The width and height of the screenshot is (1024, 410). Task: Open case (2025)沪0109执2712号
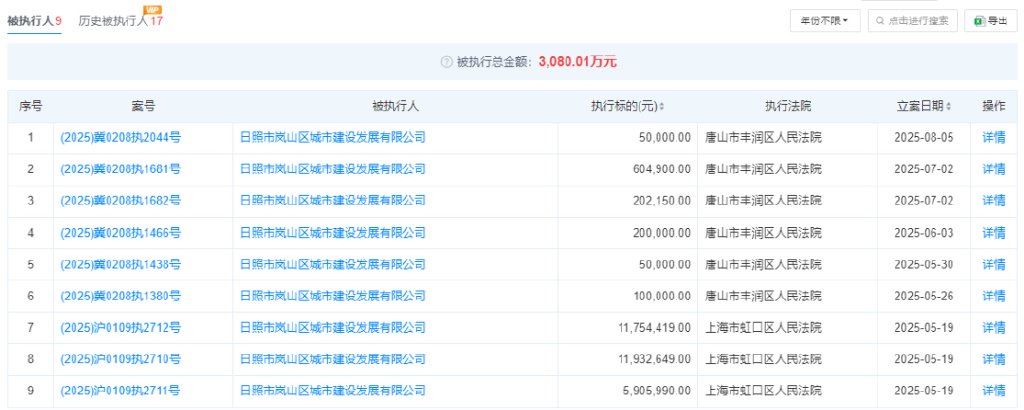click(120, 327)
